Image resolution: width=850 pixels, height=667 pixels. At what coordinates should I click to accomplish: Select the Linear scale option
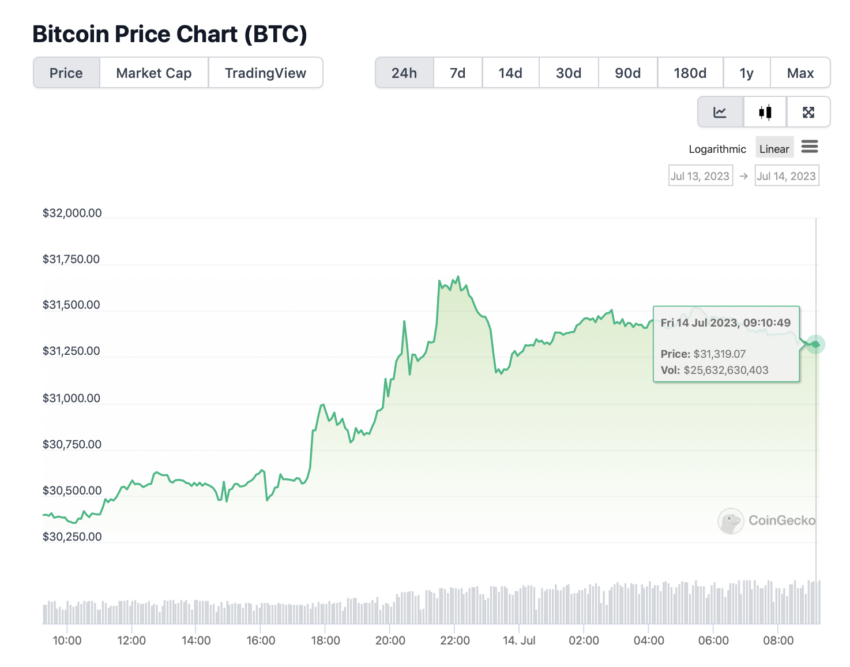774,149
